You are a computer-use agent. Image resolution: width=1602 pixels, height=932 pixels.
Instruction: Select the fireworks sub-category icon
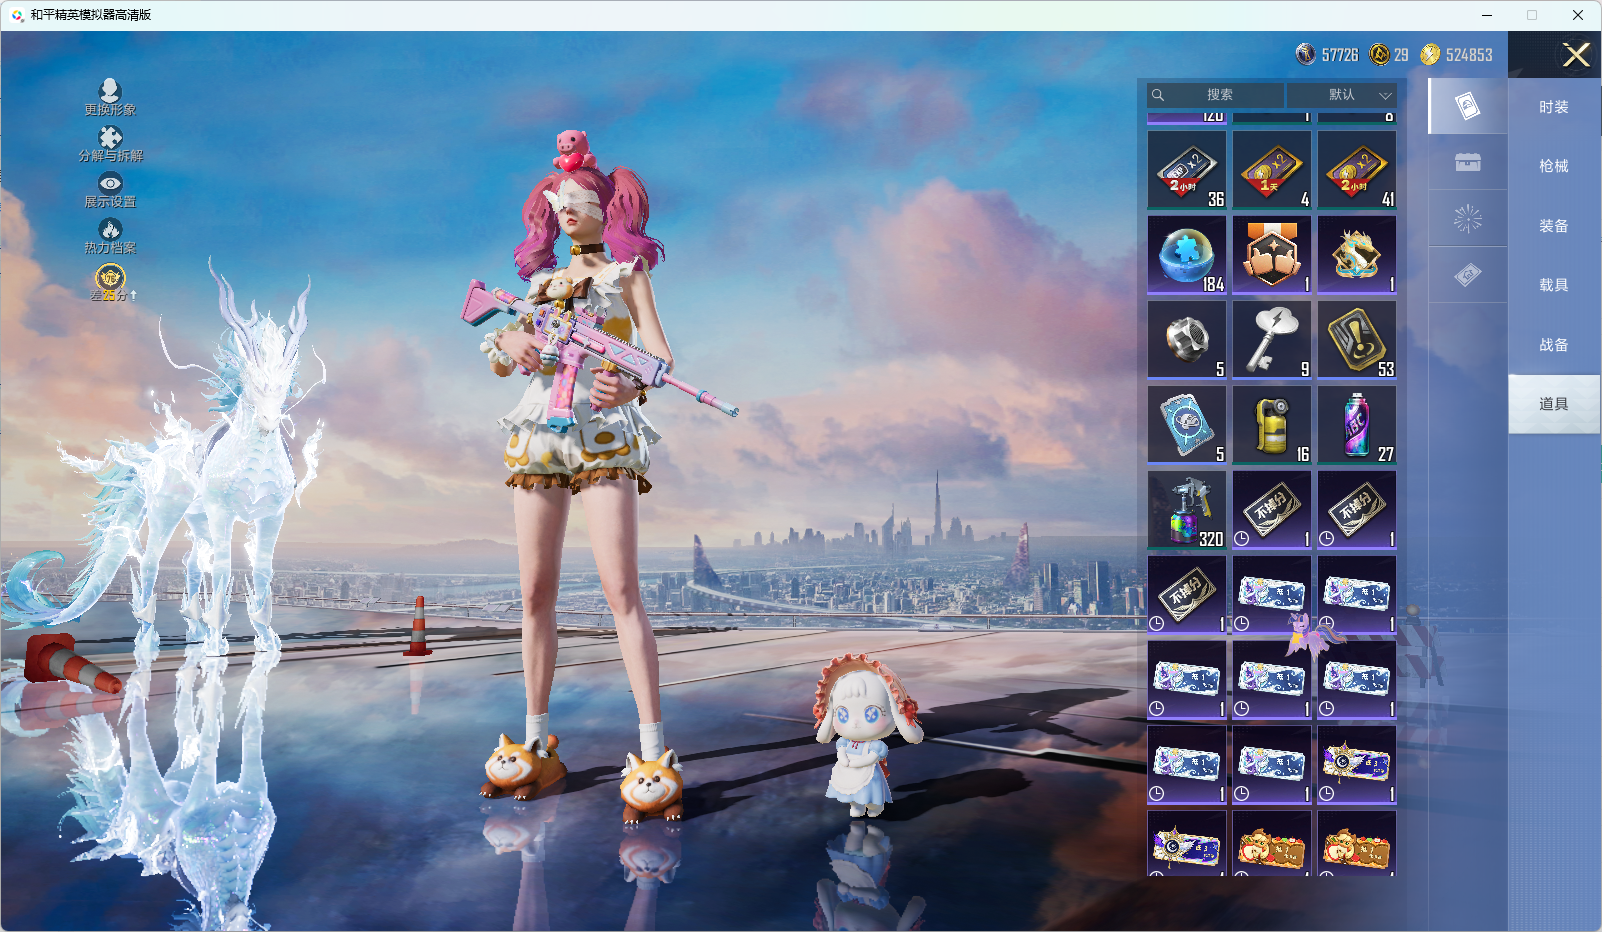pos(1468,218)
